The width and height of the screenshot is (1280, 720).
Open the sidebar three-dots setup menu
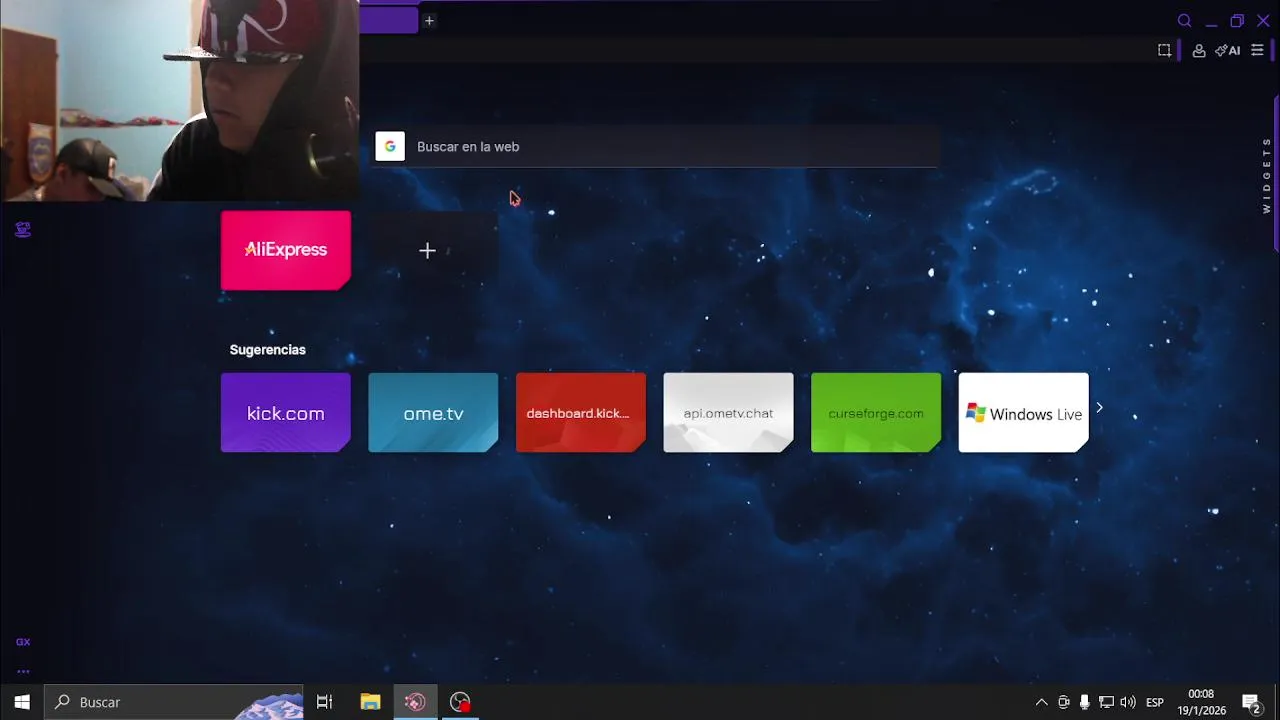coord(23,671)
